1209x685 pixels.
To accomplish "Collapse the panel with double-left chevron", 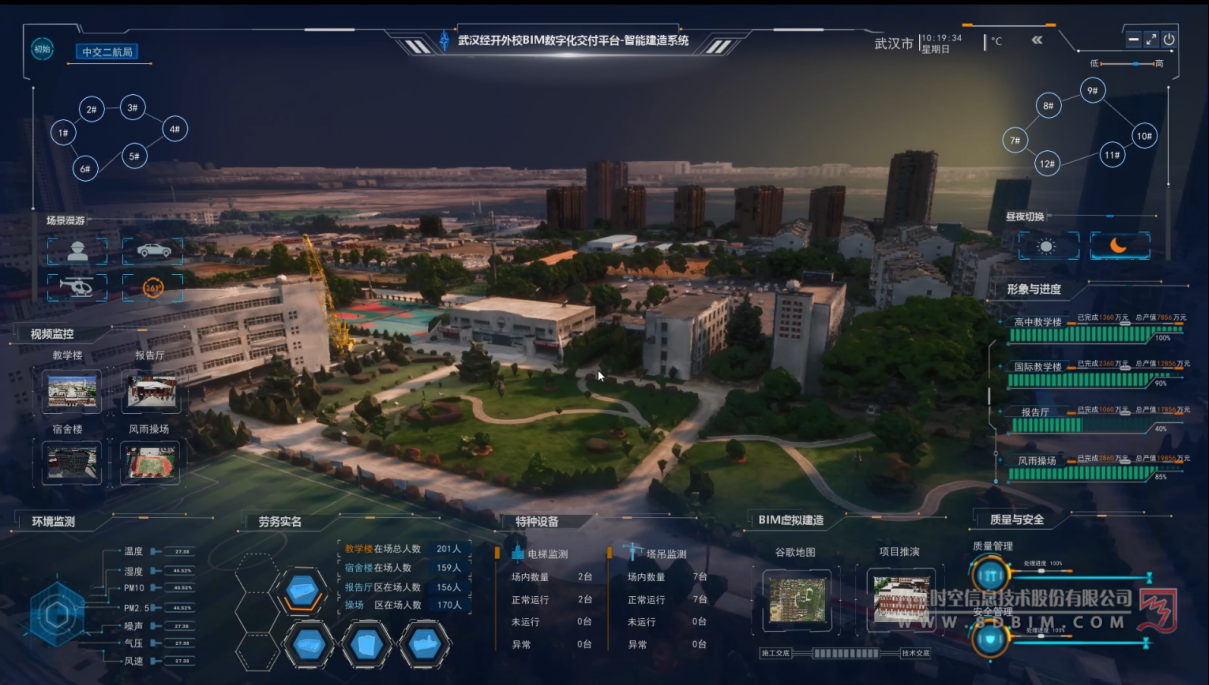I will click(1037, 40).
